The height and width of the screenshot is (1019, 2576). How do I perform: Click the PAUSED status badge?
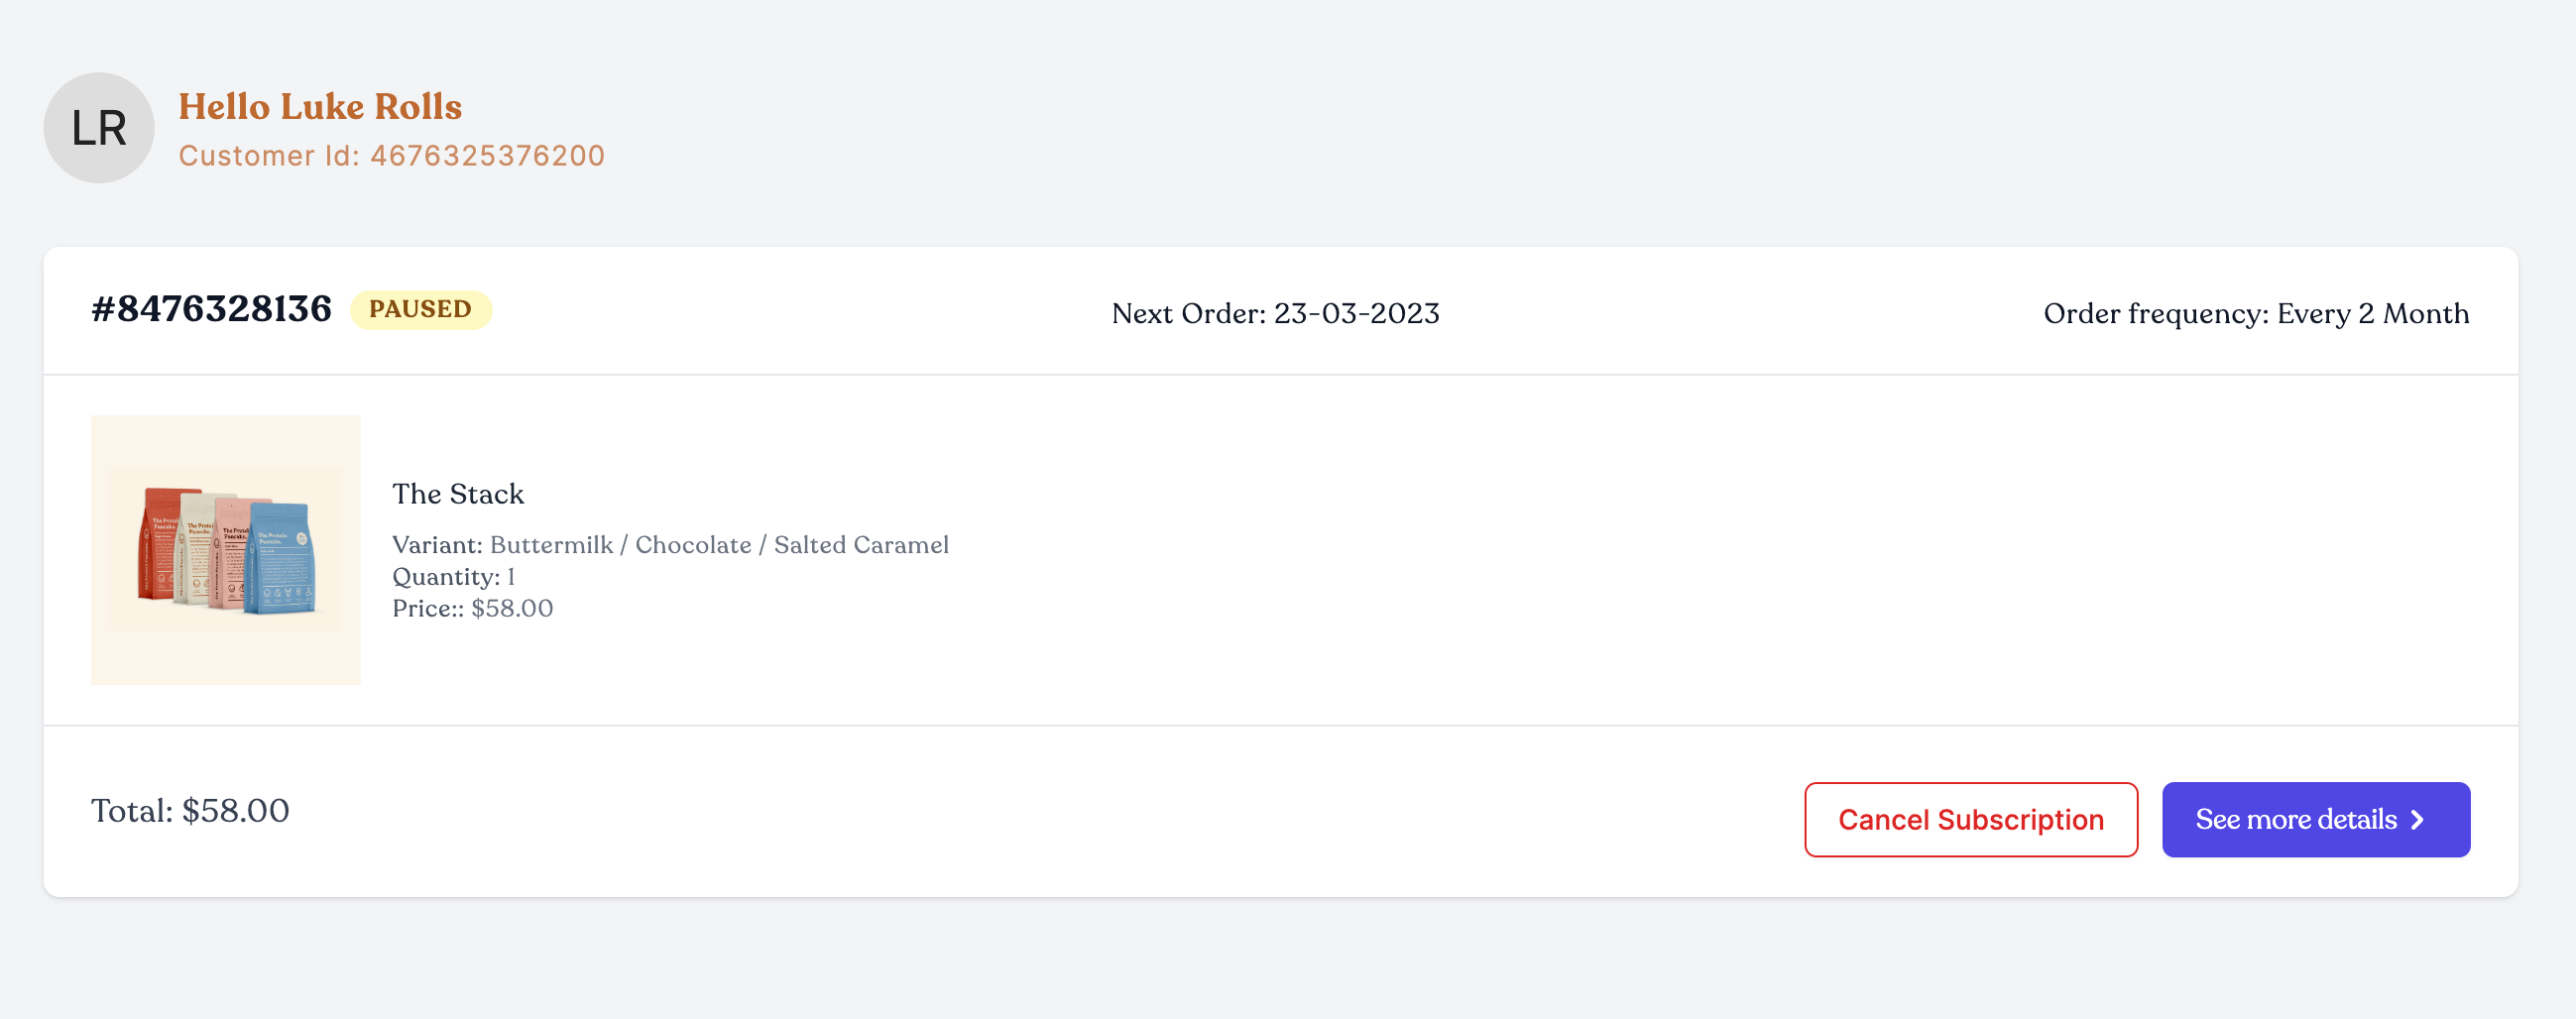420,310
